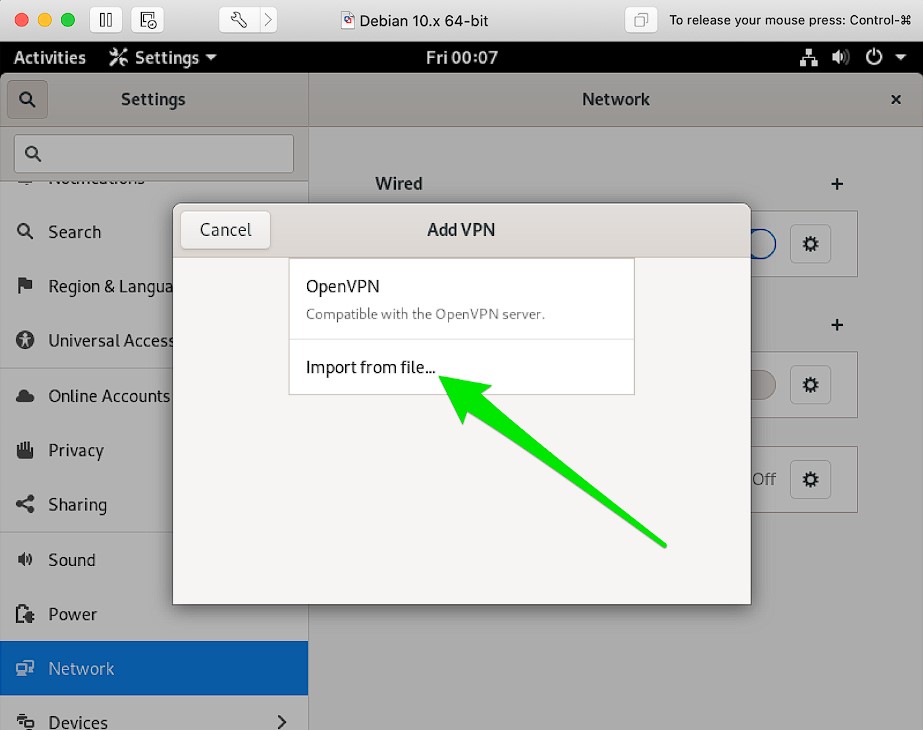The image size is (923, 730).
Task: Click the cloud icon for Online Accounts
Action: (x=25, y=396)
